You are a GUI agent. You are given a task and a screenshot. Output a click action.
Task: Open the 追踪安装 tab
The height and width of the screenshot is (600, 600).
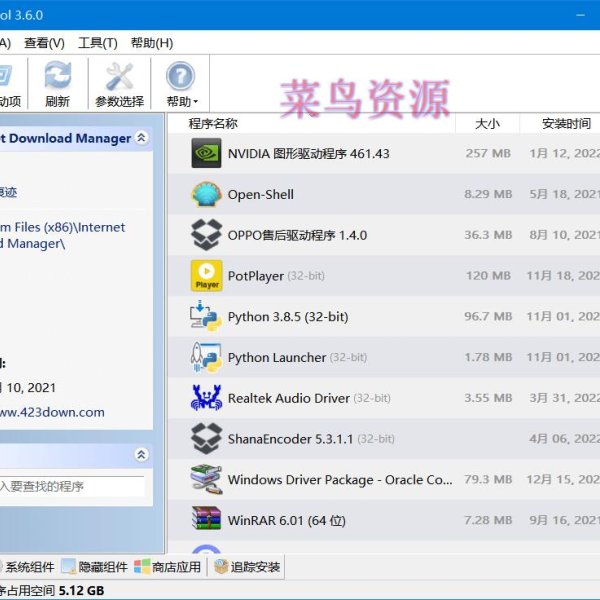pos(247,567)
